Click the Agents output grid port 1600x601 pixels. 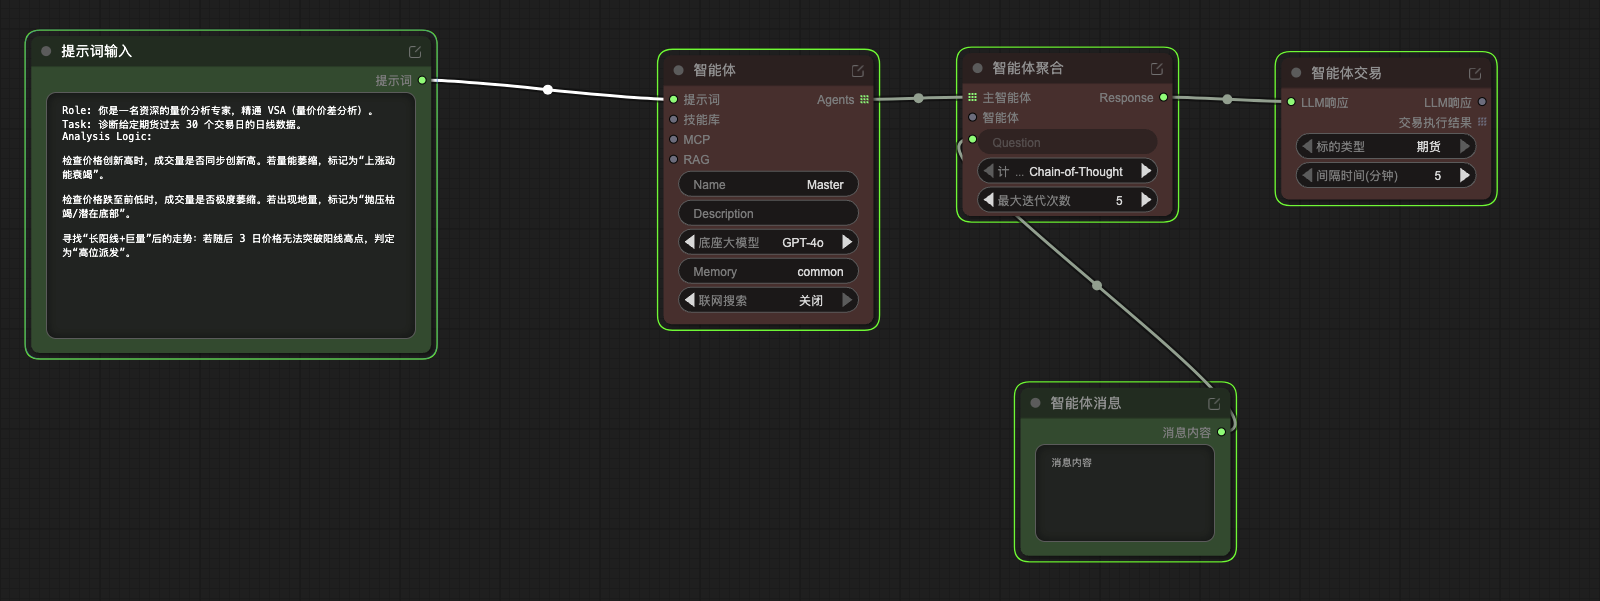tap(864, 100)
